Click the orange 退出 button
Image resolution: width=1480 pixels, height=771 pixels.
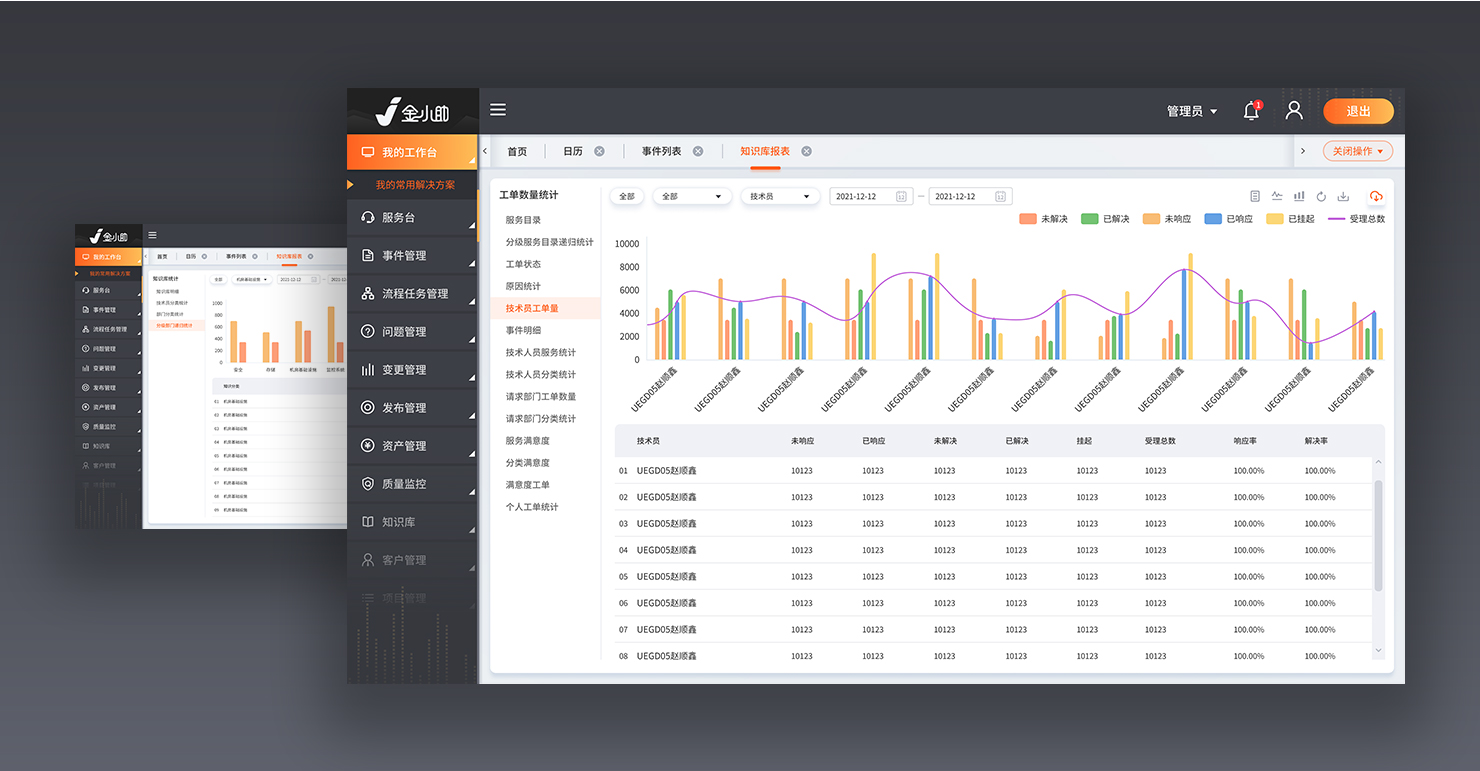[1358, 111]
